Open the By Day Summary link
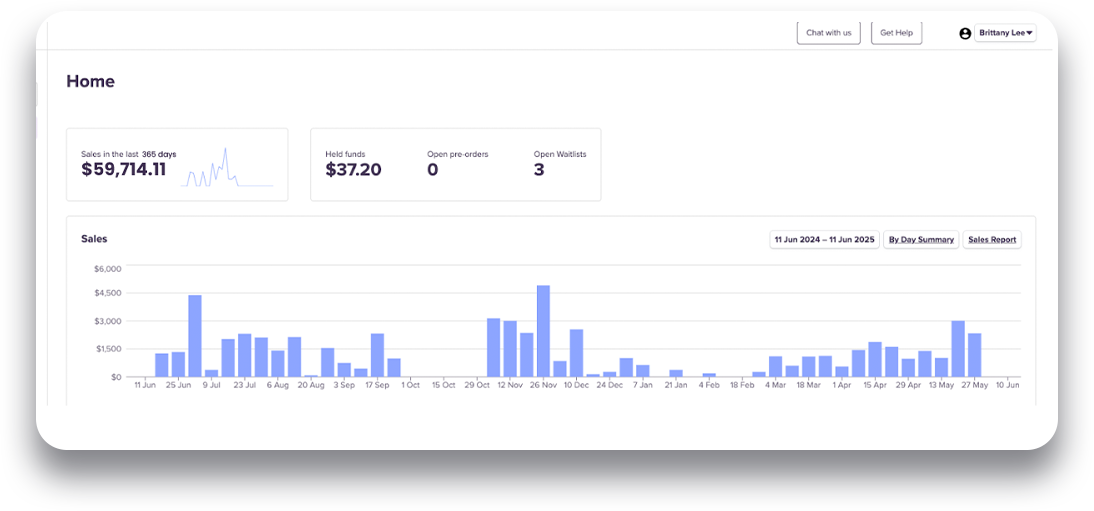Screen dimensions: 1094x511 coord(921,239)
